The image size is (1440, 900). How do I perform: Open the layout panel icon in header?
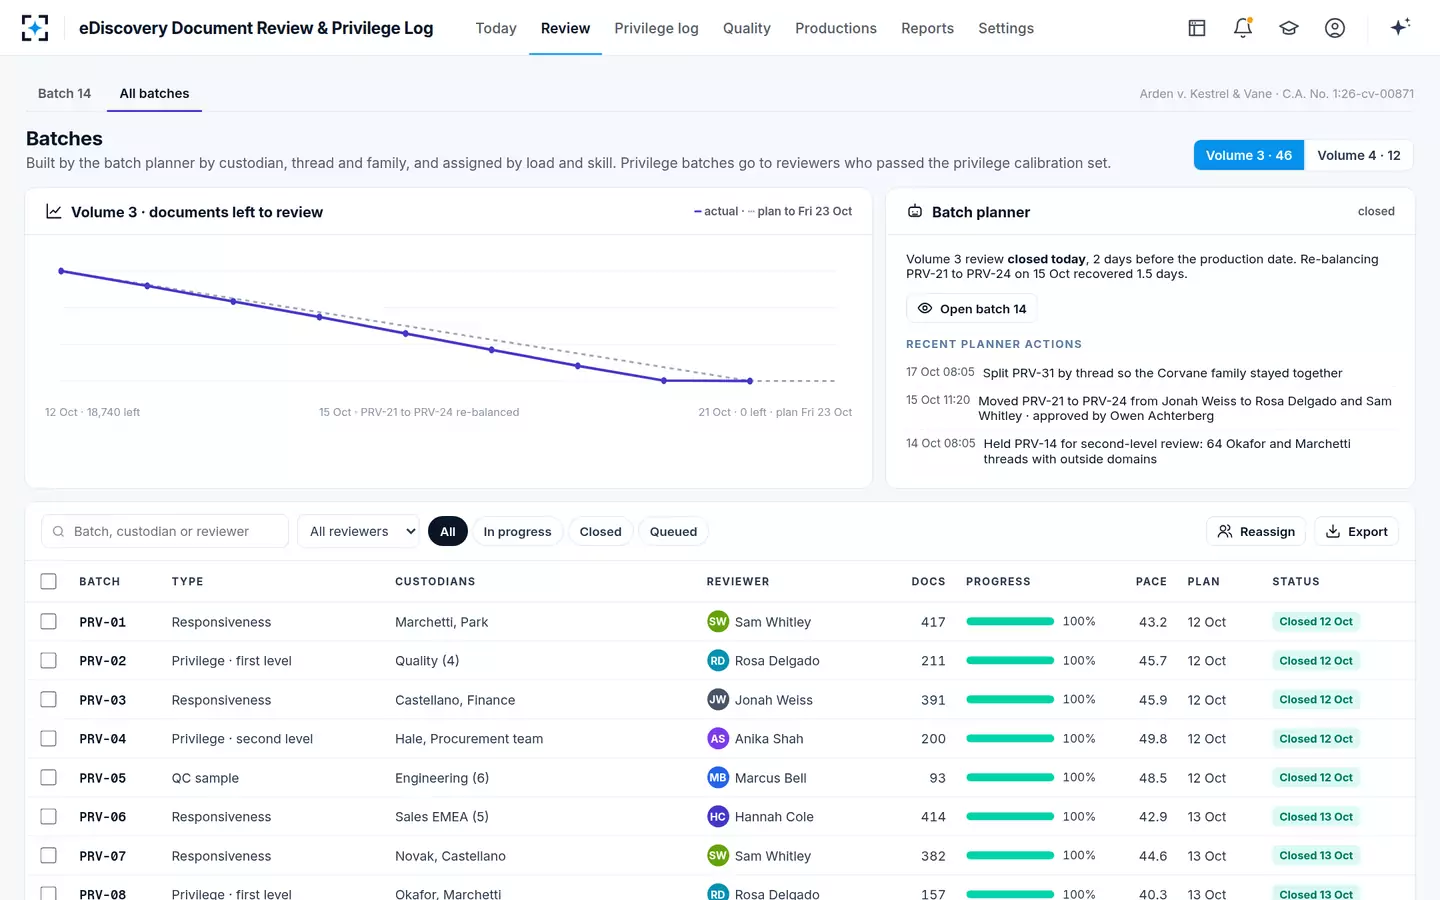1197,28
